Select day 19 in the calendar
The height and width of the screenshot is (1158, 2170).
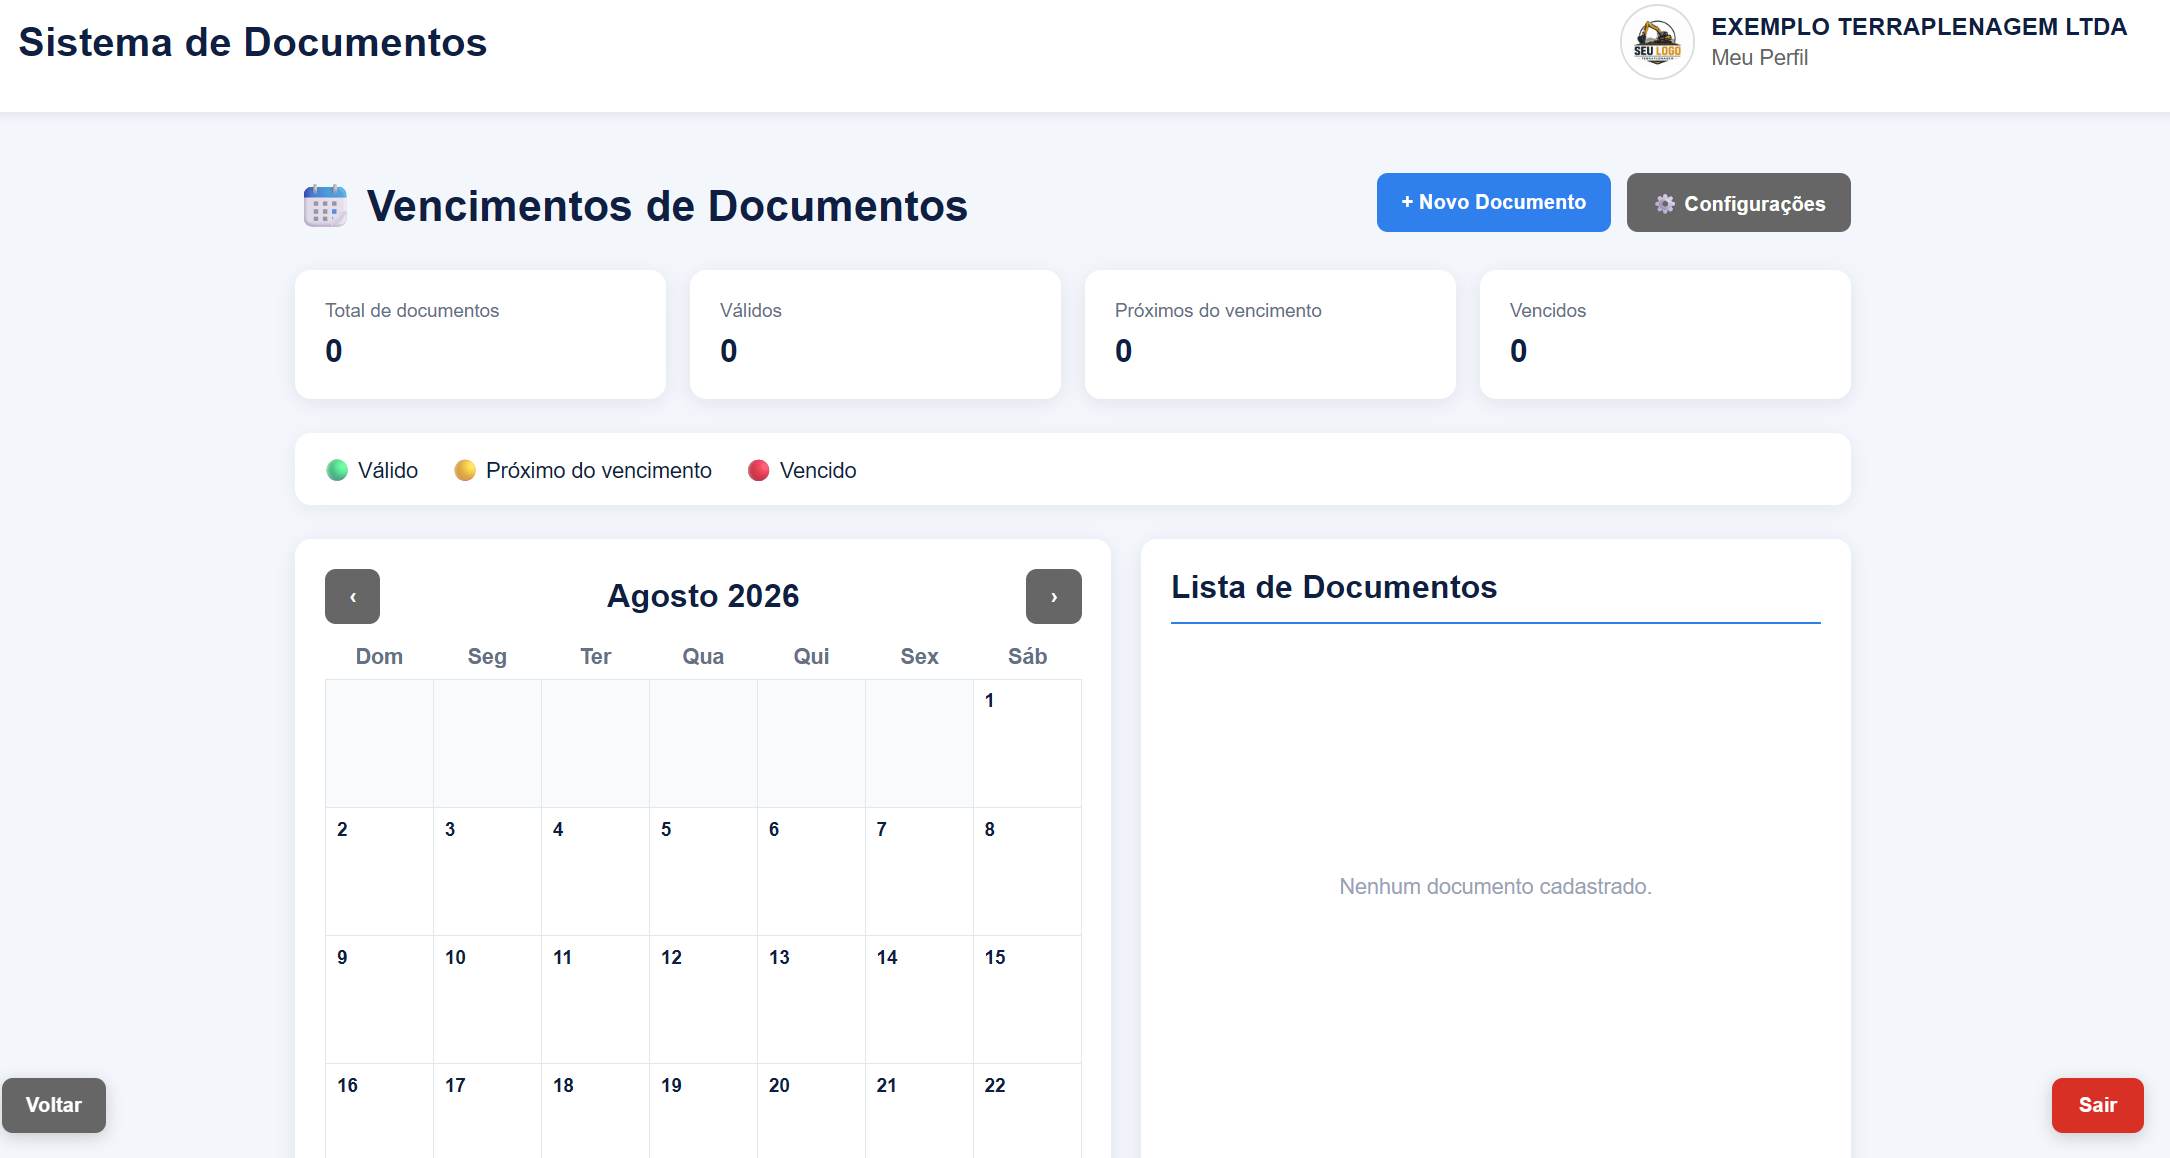[703, 1110]
